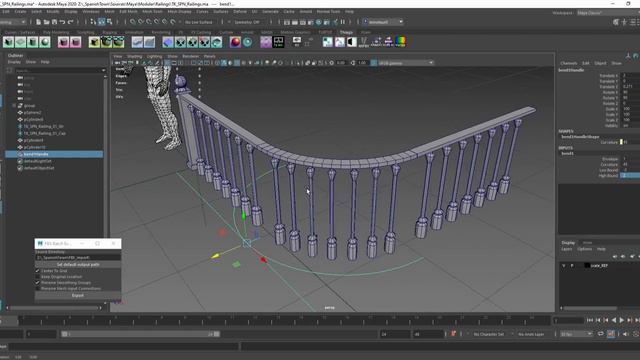The width and height of the screenshot is (640, 360).
Task: Click the play backwards button
Action: tap(614, 321)
